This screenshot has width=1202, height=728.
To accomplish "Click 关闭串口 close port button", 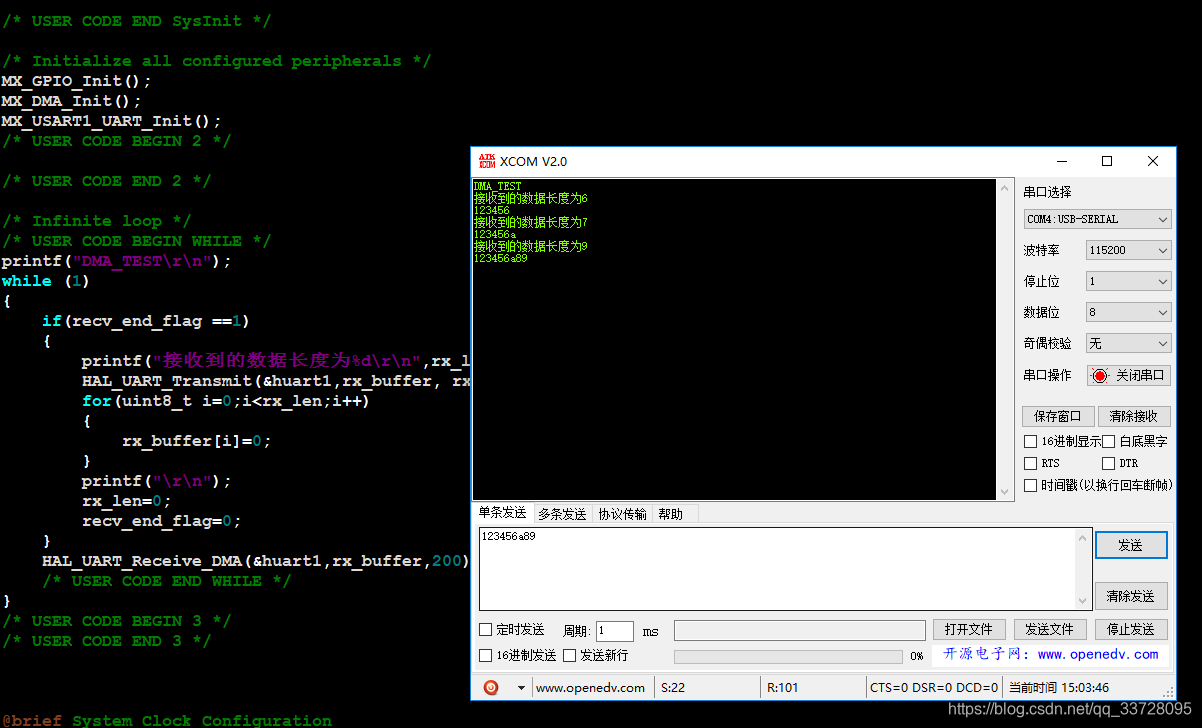I will pyautogui.click(x=1128, y=376).
